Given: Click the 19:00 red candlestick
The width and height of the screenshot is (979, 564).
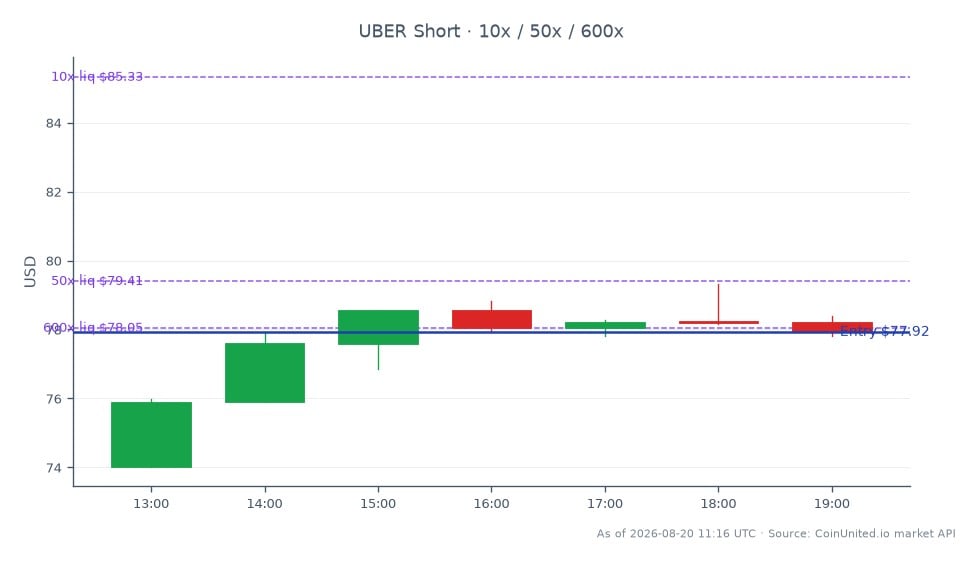Looking at the screenshot, I should click(832, 327).
